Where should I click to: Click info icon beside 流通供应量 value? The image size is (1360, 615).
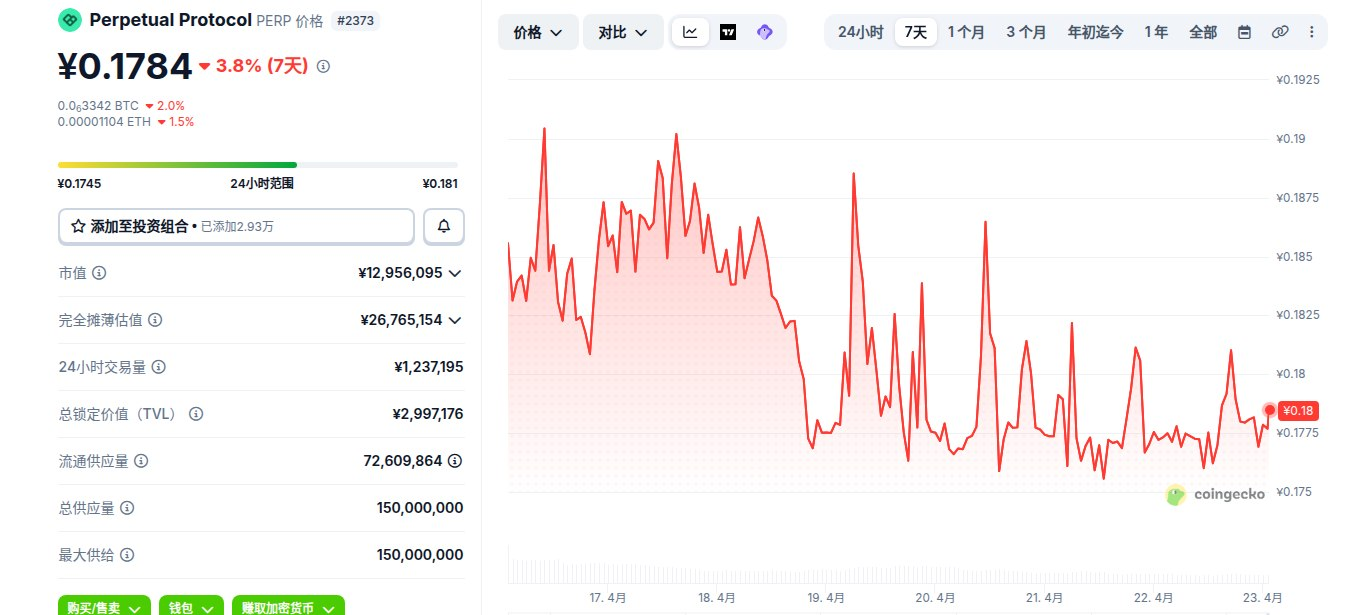[x=455, y=461]
